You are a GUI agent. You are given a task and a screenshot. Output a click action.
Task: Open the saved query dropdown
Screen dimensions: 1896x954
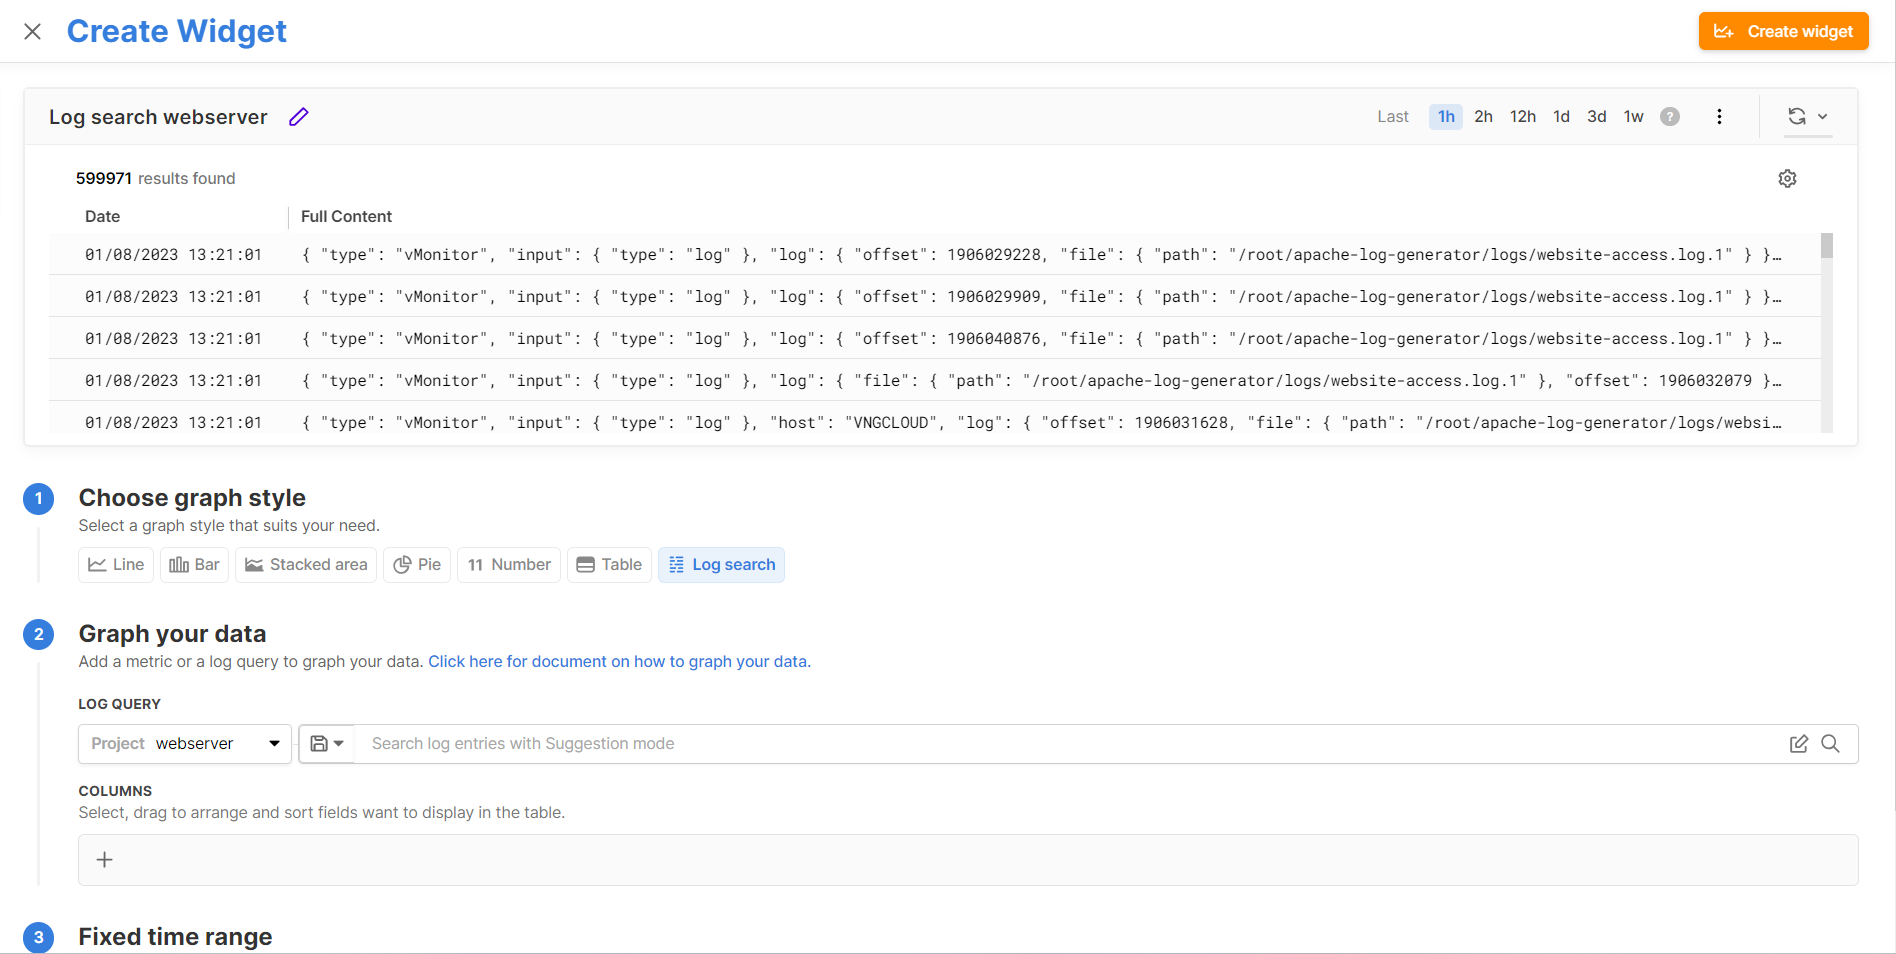327,744
